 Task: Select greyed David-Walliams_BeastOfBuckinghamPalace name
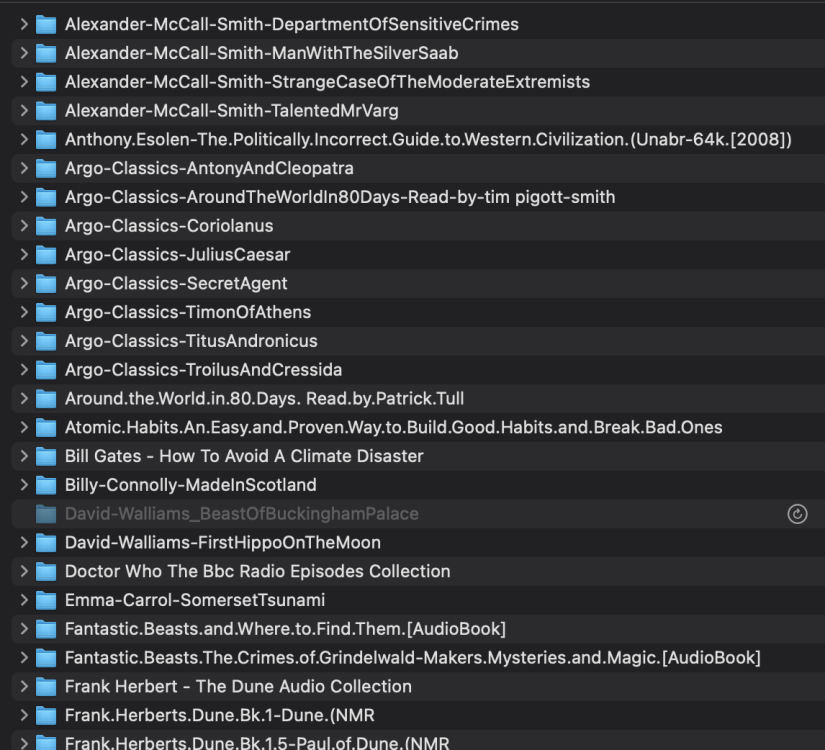click(x=242, y=514)
